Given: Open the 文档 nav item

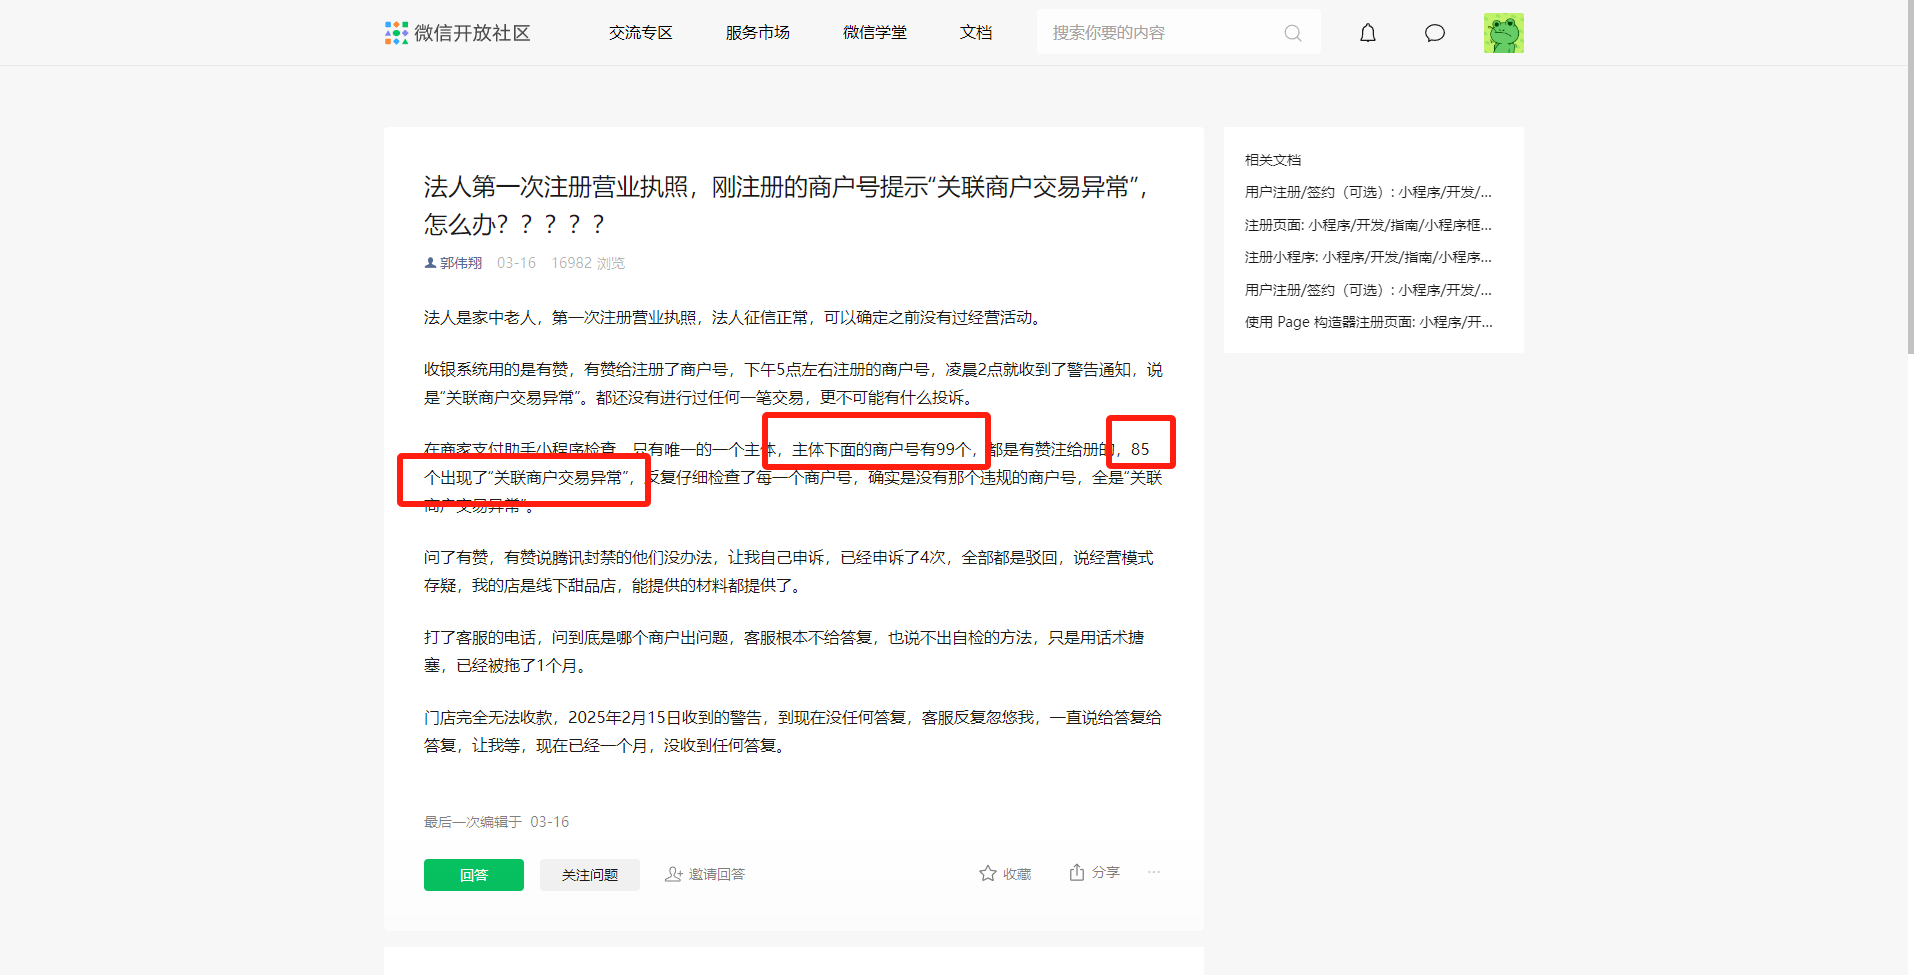Looking at the screenshot, I should 976,33.
